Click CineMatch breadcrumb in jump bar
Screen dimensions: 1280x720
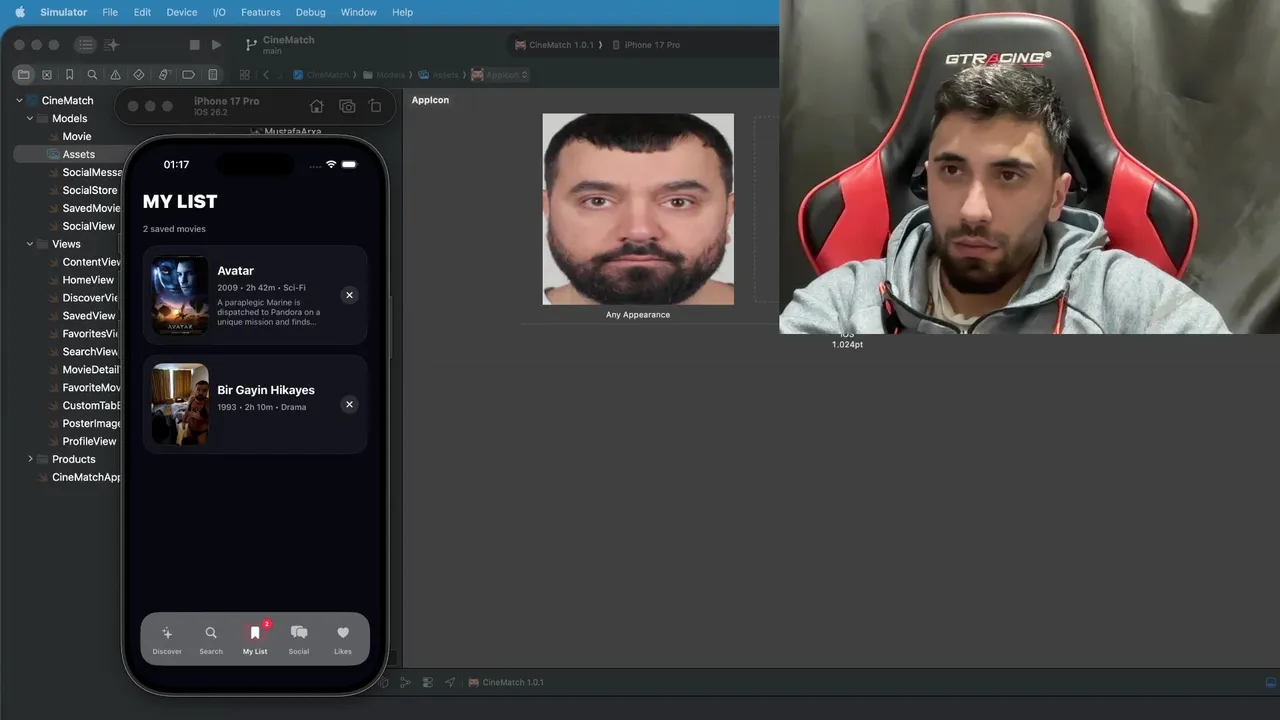322,75
